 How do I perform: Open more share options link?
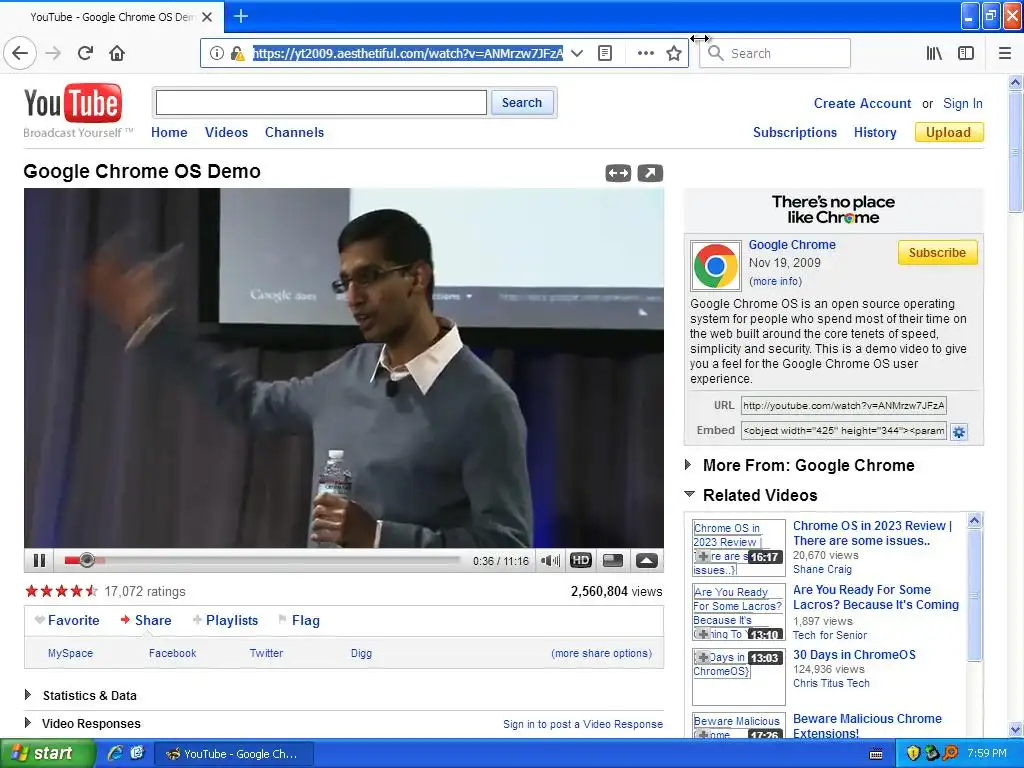(x=601, y=653)
